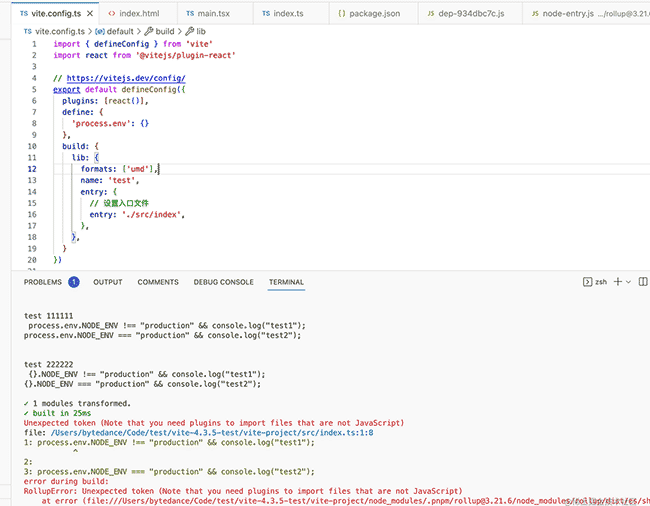The height and width of the screenshot is (506, 650).
Task: Switch to the index.html tab
Action: tap(138, 13)
